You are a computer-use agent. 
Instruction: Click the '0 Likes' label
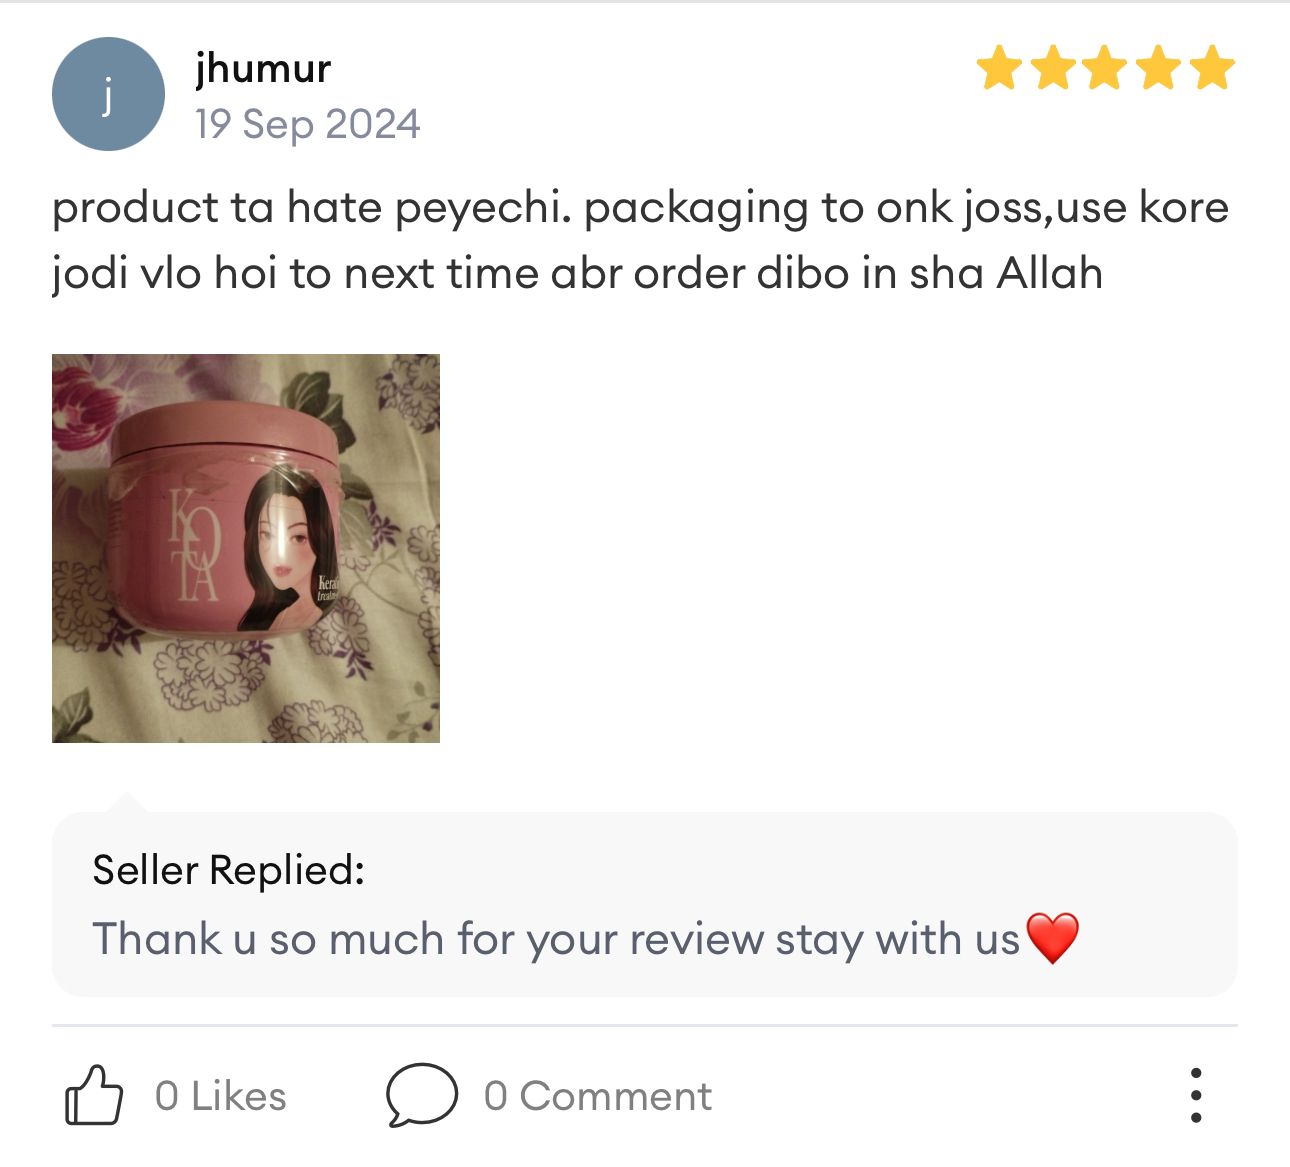(221, 1096)
